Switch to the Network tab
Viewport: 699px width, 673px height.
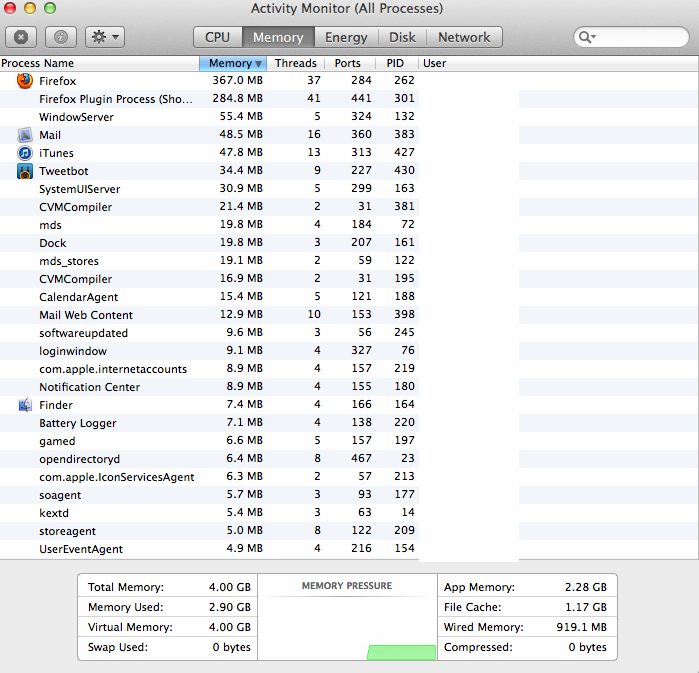click(x=464, y=37)
